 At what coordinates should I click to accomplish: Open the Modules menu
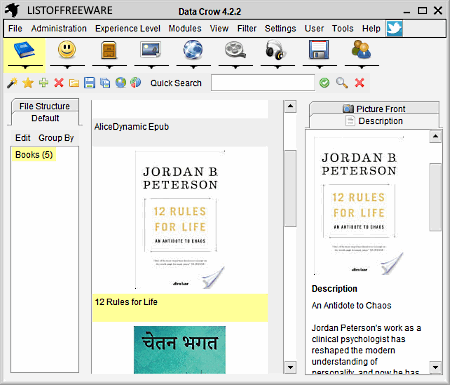point(185,29)
